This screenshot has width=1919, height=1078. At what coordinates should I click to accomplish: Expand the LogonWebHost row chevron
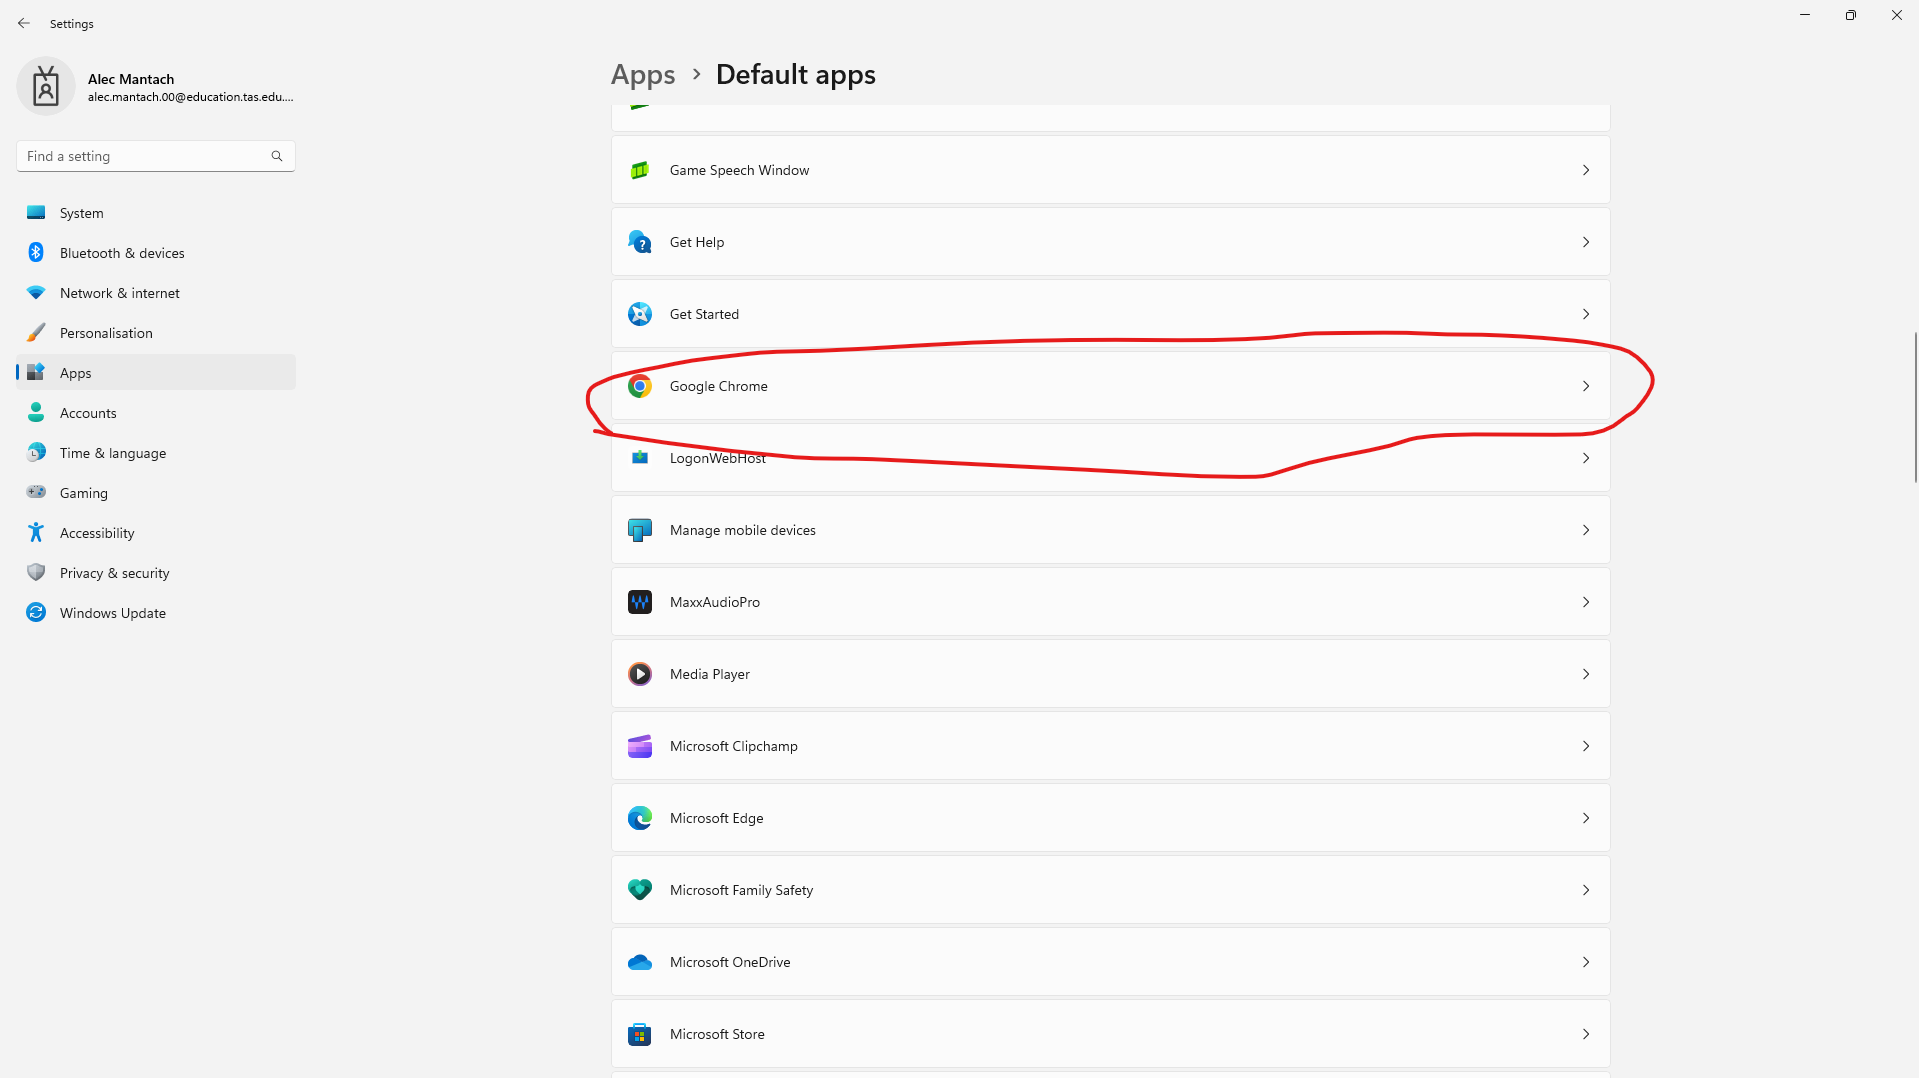(x=1586, y=458)
